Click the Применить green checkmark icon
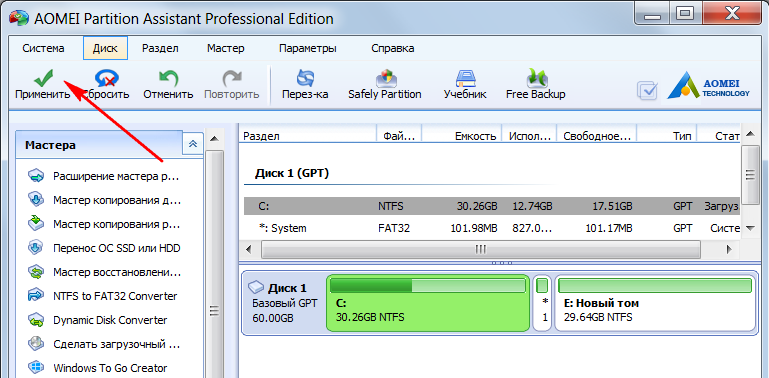The width and height of the screenshot is (769, 378). click(43, 77)
